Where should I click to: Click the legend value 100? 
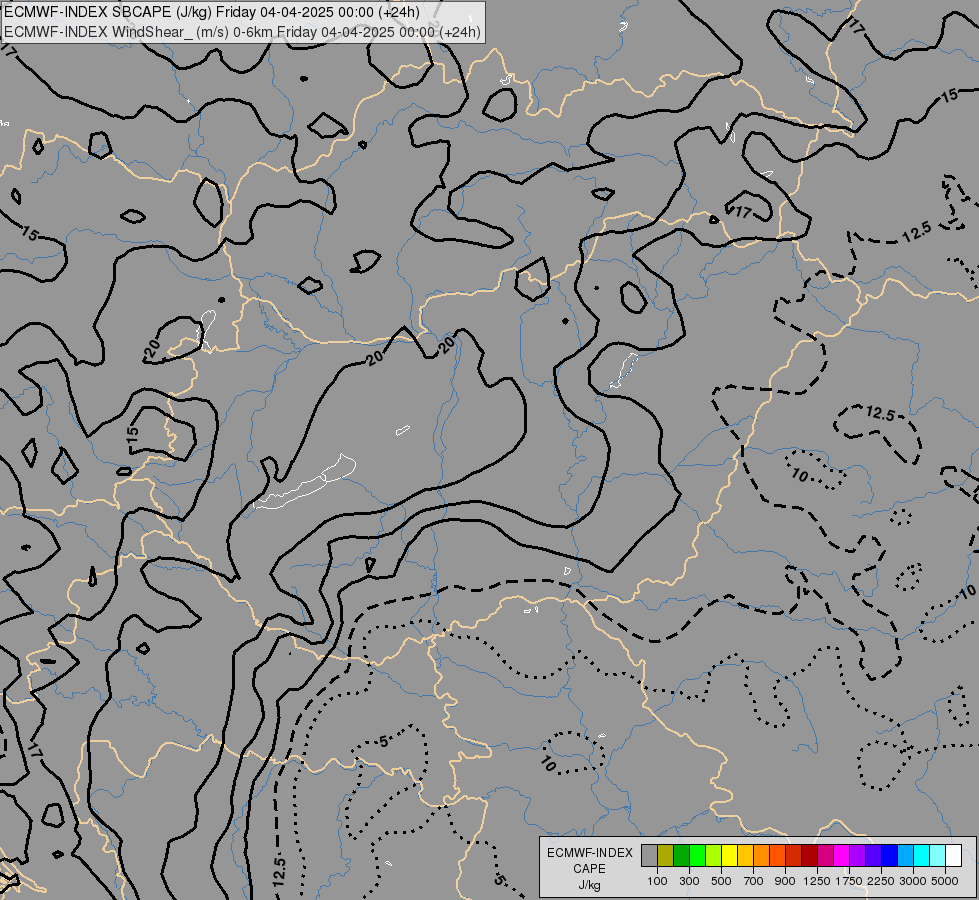pyautogui.click(x=657, y=881)
